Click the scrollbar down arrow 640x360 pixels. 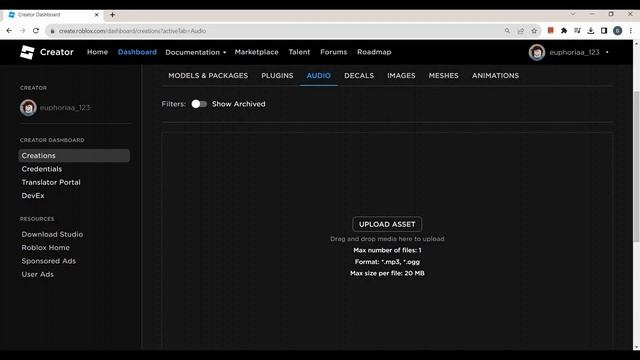[x=636, y=347]
